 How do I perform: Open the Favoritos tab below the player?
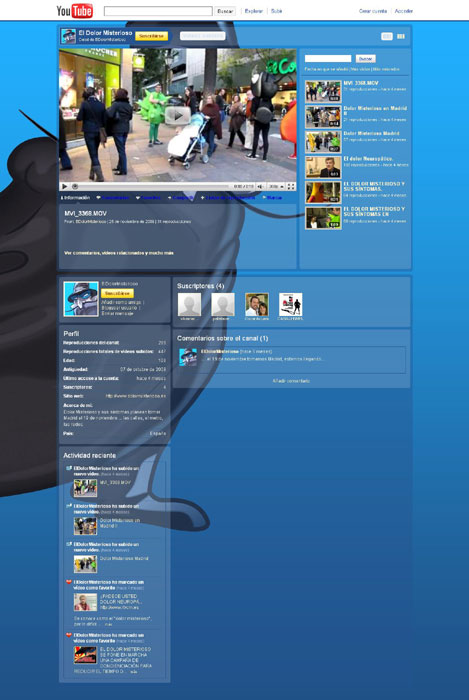click(149, 198)
